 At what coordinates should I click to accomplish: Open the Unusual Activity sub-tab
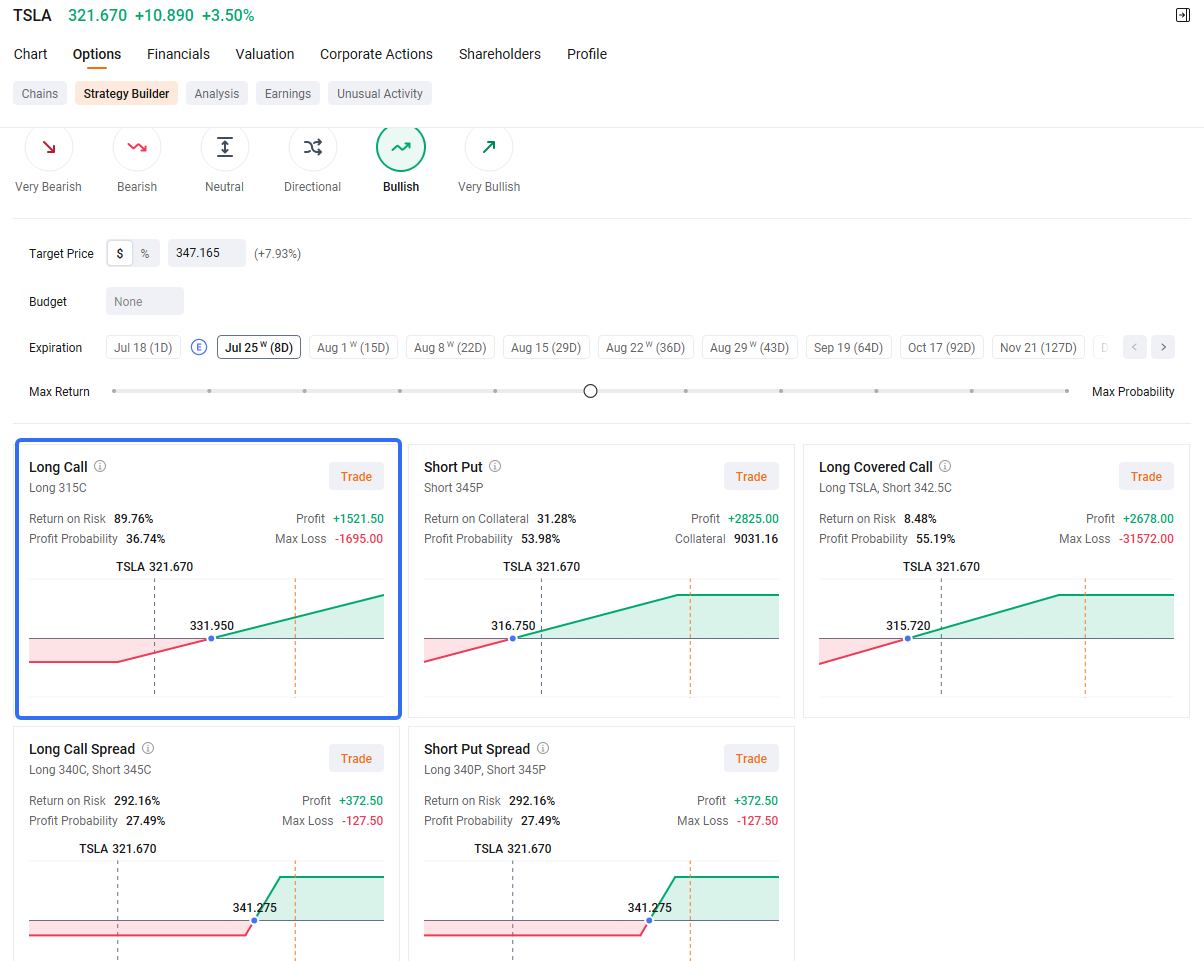[380, 94]
